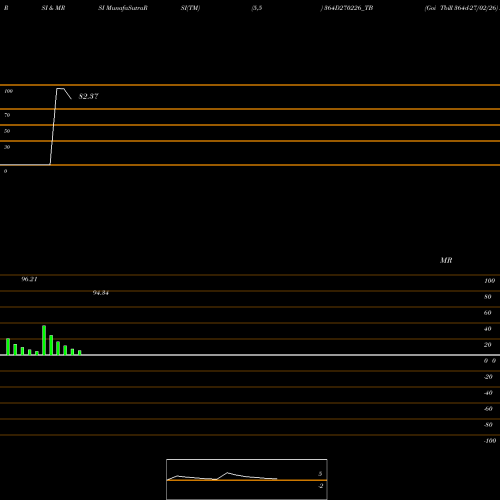
Task: Click the first green histogram bar
Action: pyautogui.click(x=8, y=347)
